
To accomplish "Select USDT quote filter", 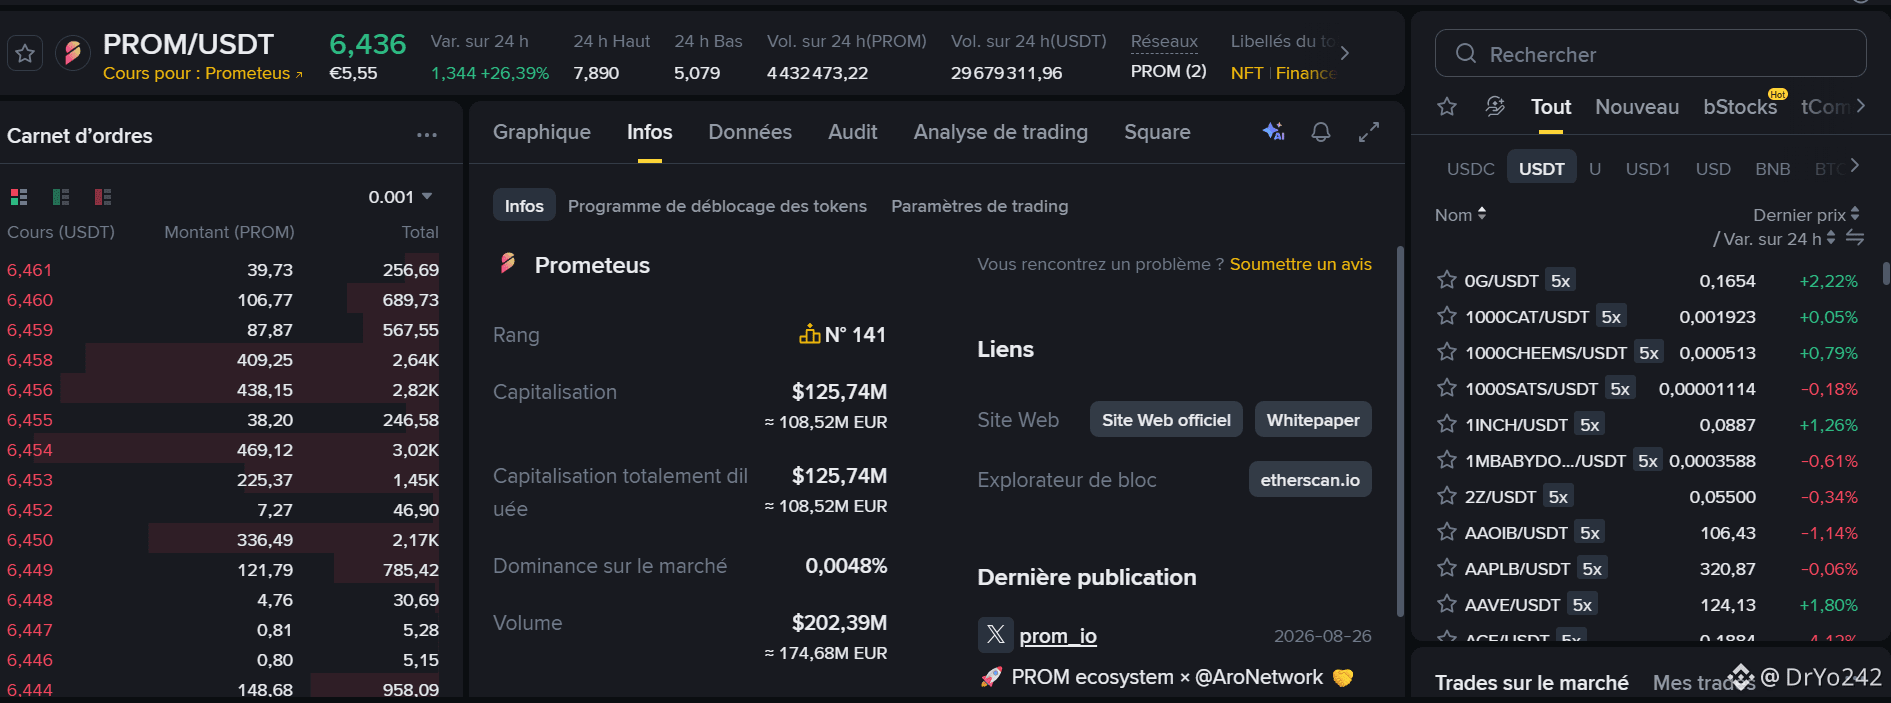I will coord(1542,168).
